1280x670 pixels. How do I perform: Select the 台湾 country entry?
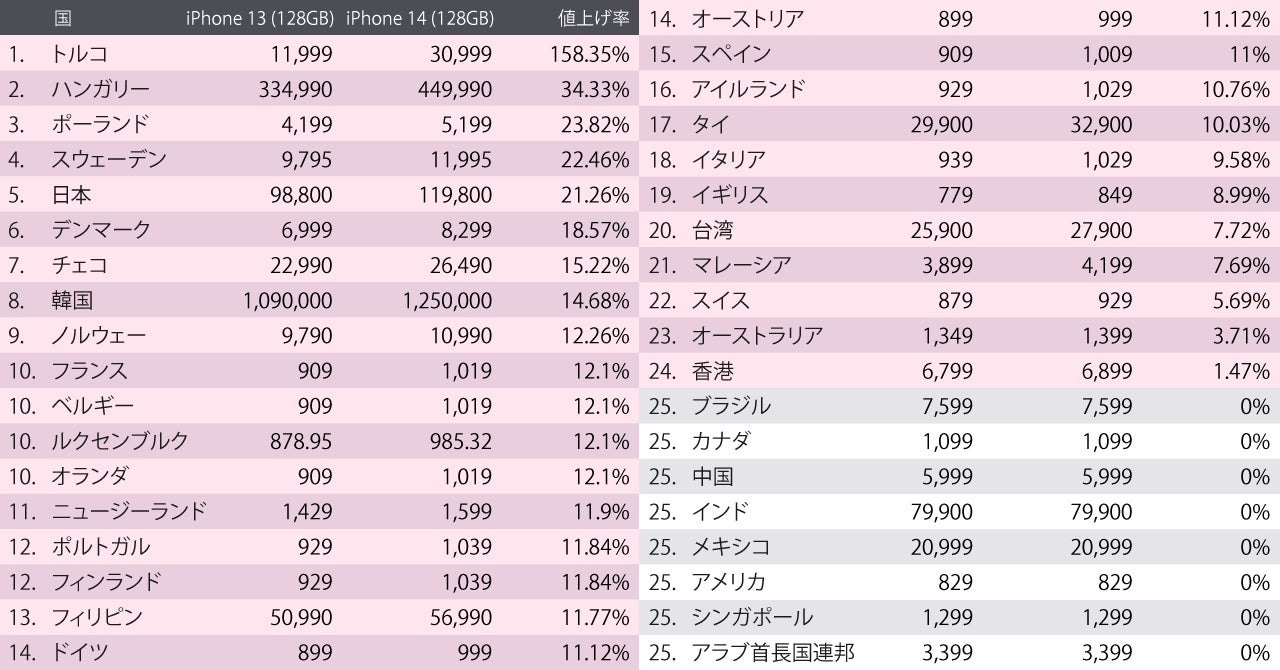[712, 230]
